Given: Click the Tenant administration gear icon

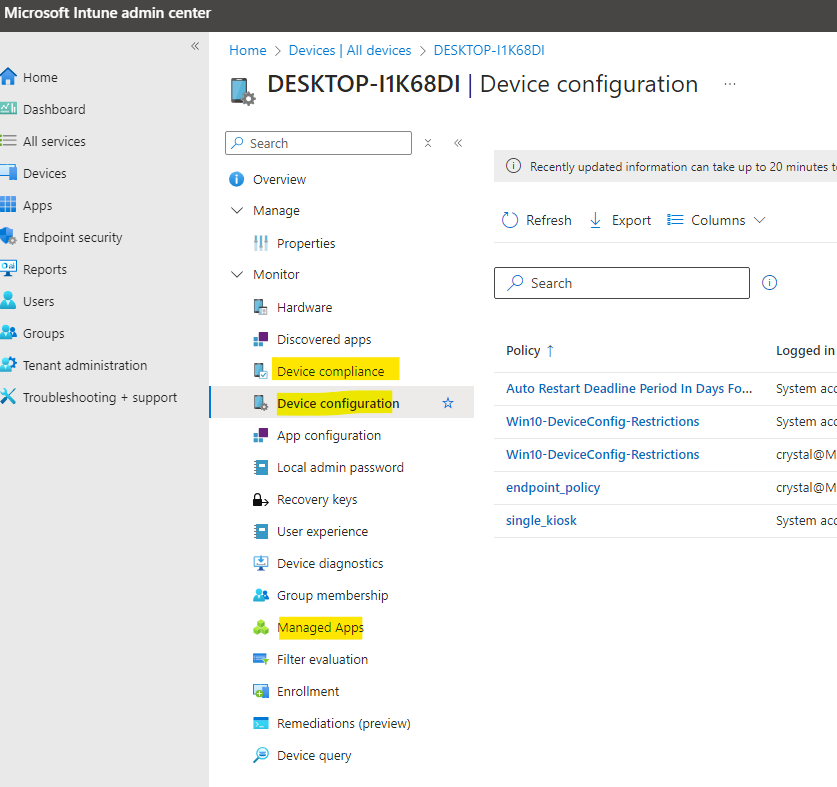Looking at the screenshot, I should point(9,365).
